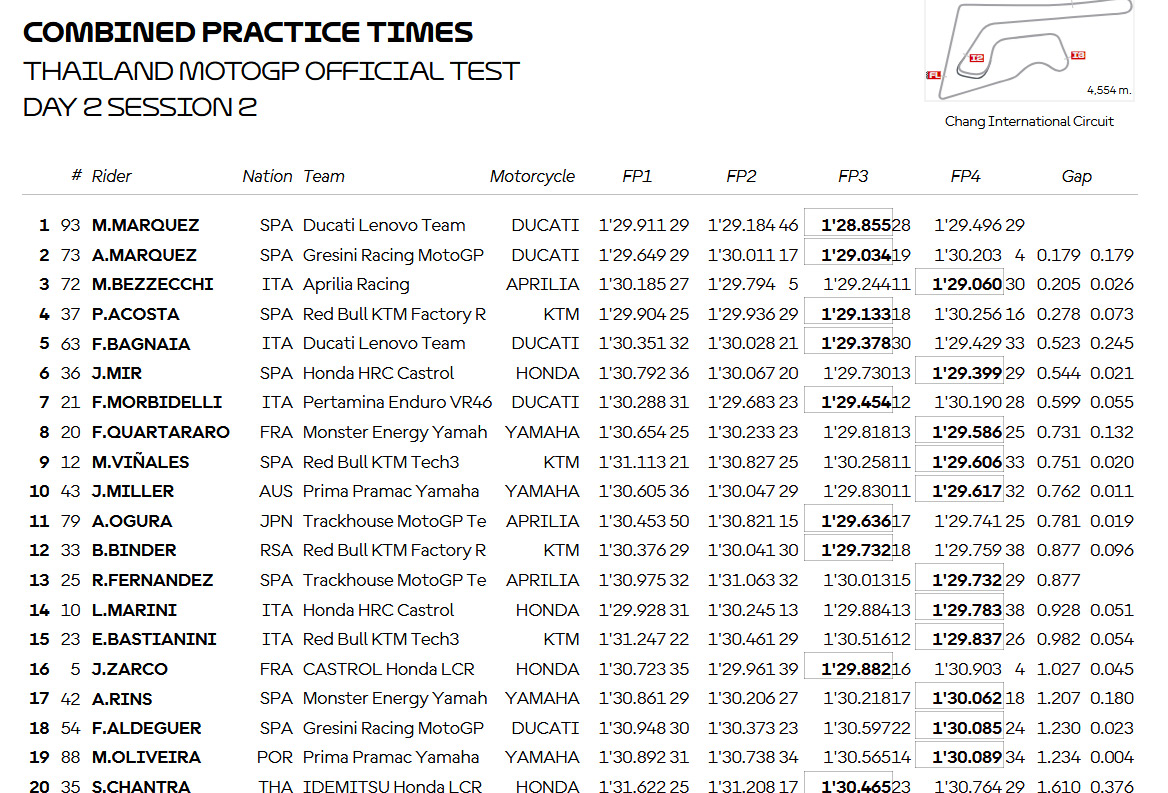
Task: Select M.MARQUEZ rider name
Action: [x=145, y=225]
